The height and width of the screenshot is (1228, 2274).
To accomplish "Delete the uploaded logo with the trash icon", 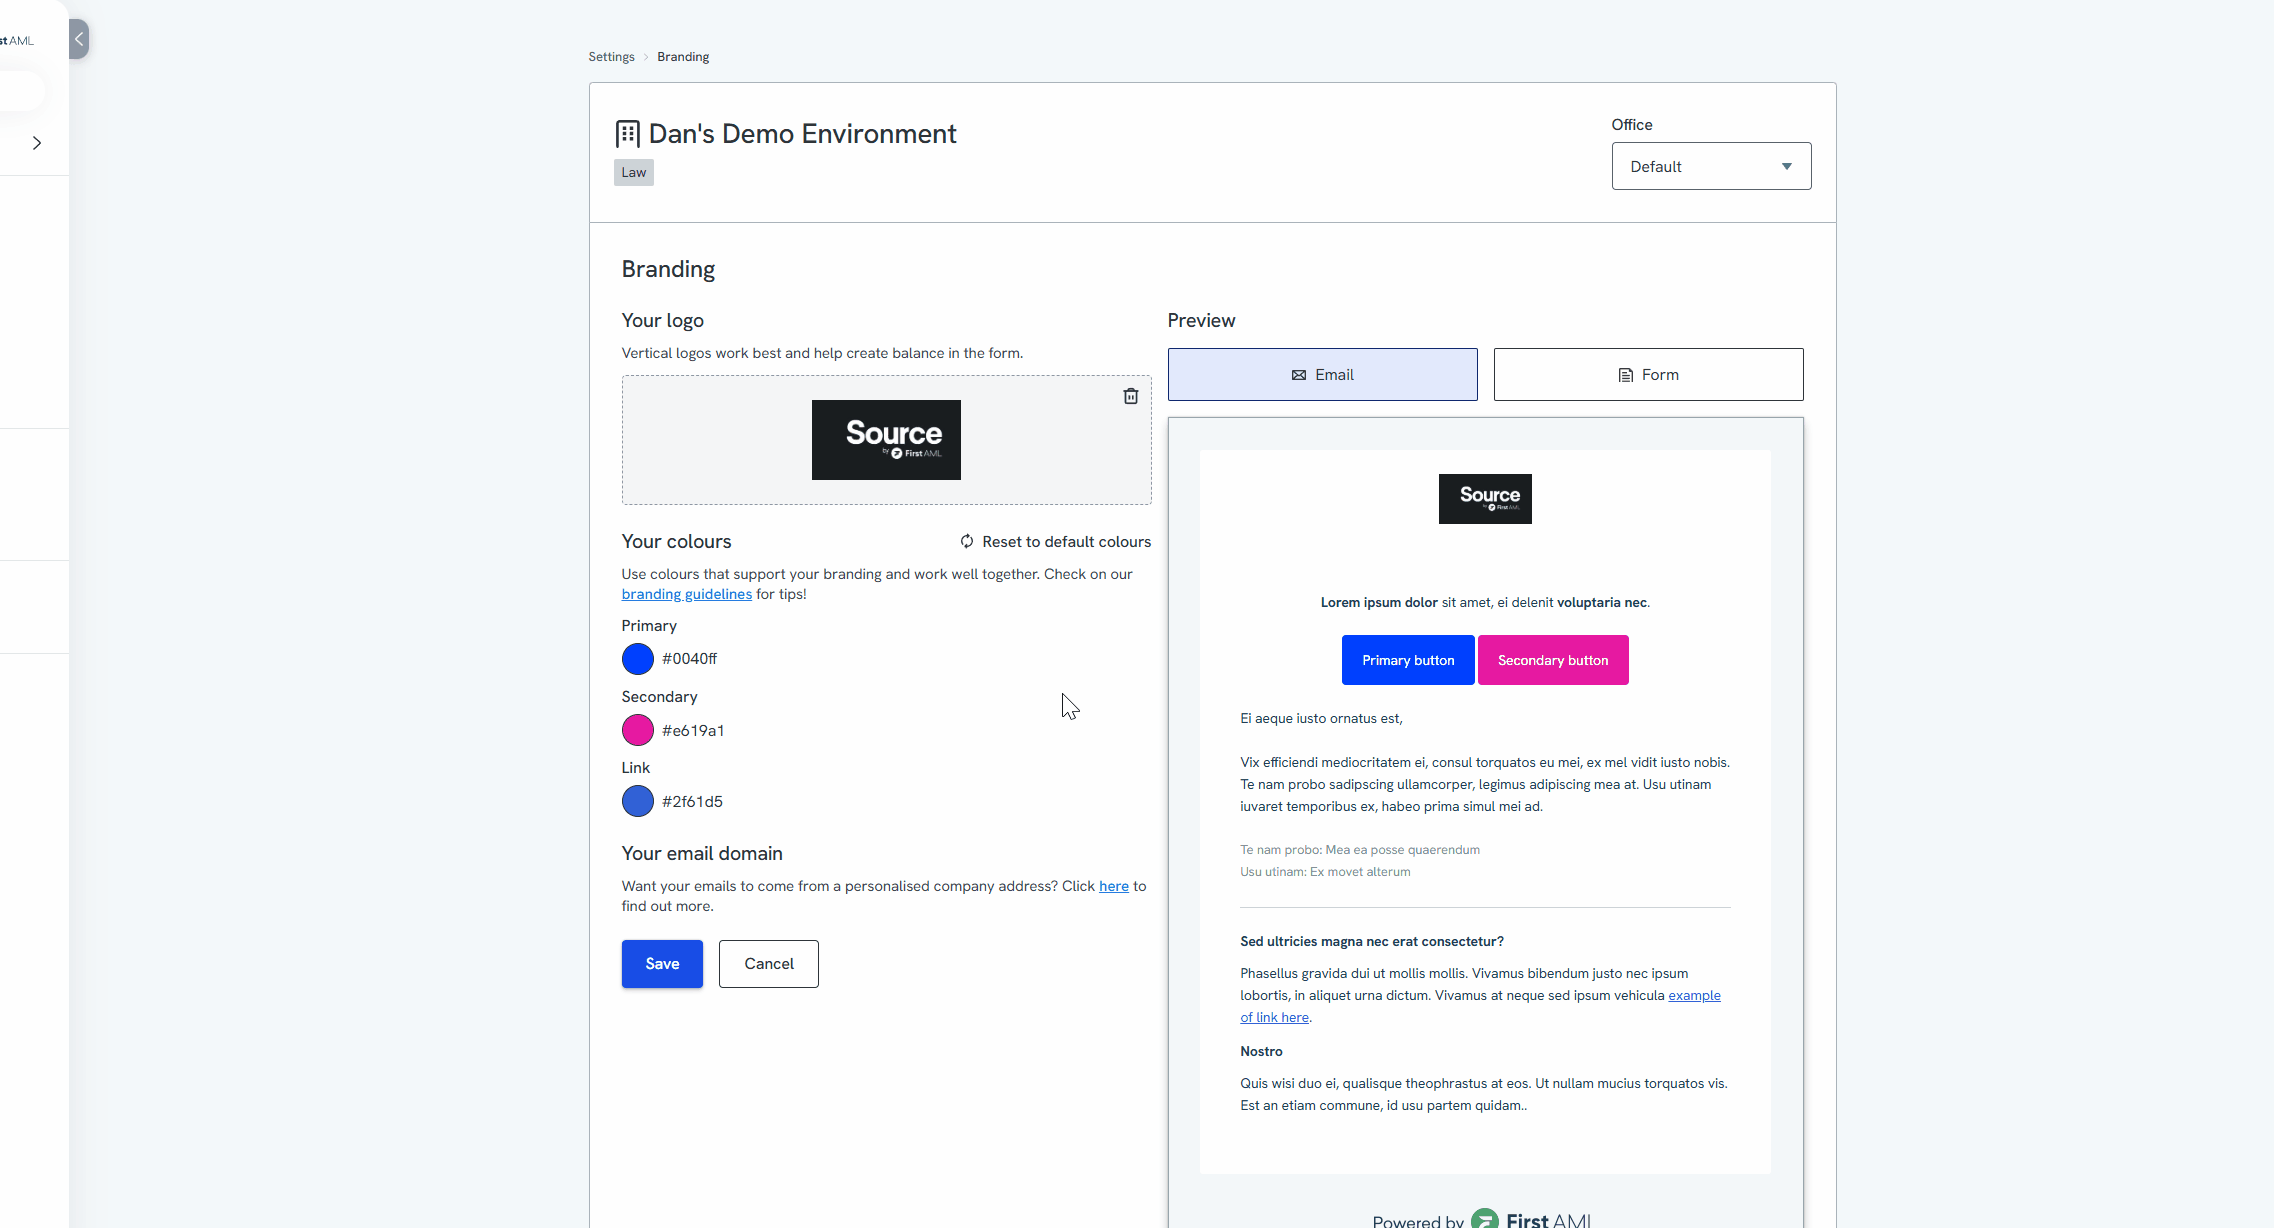I will coord(1130,396).
